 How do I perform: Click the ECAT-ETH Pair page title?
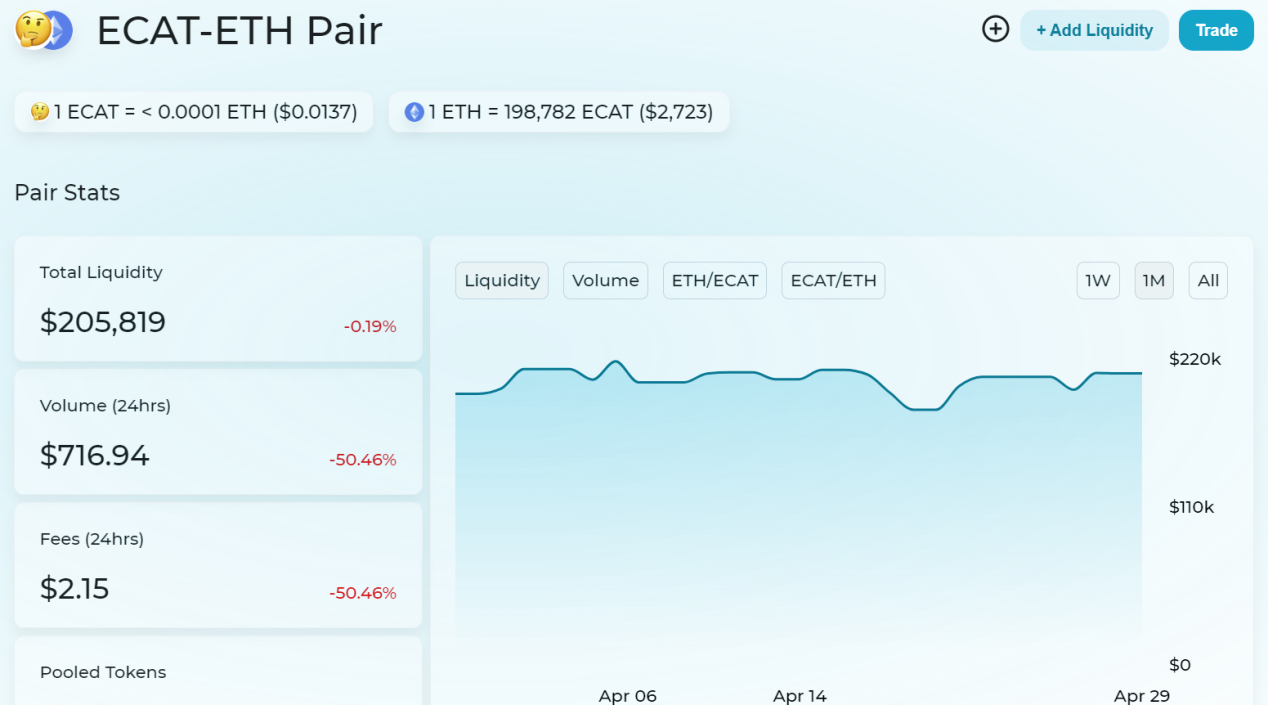(x=239, y=31)
